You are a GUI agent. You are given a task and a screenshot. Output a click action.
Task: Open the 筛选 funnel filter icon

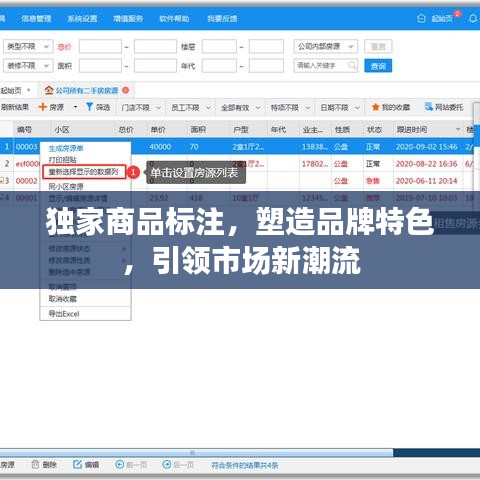pyautogui.click(x=89, y=107)
